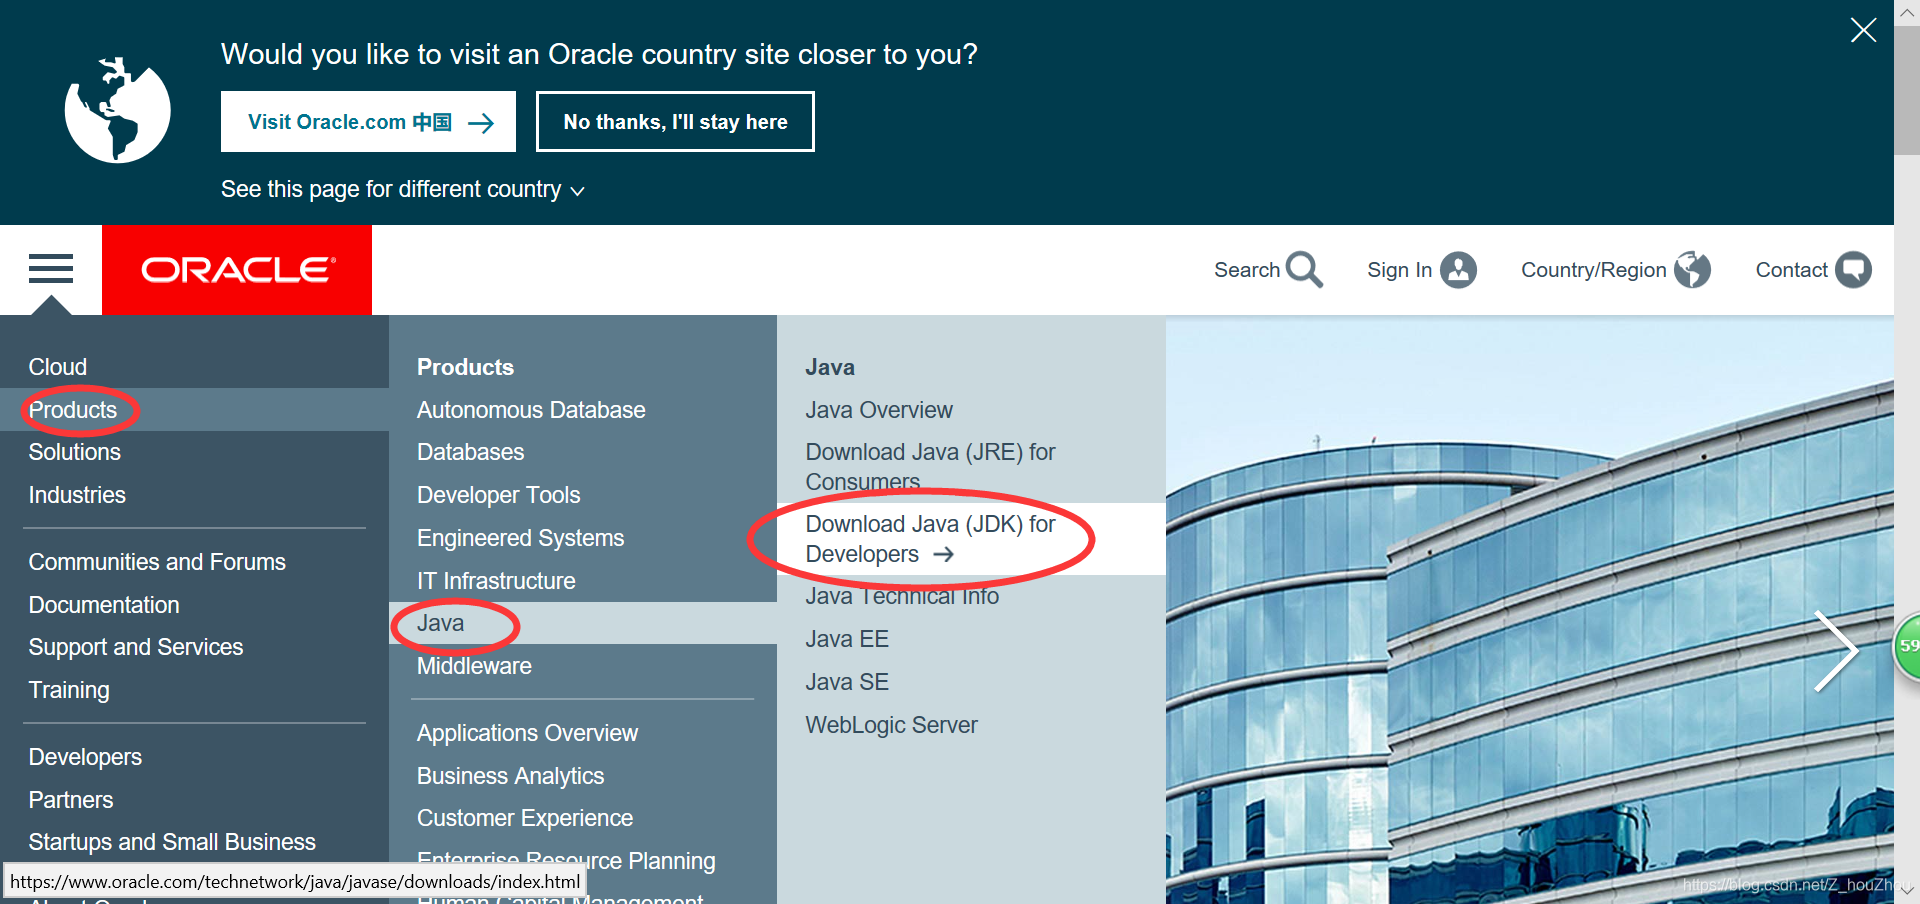Click Sign In label in header
This screenshot has height=904, width=1920.
coord(1399,270)
